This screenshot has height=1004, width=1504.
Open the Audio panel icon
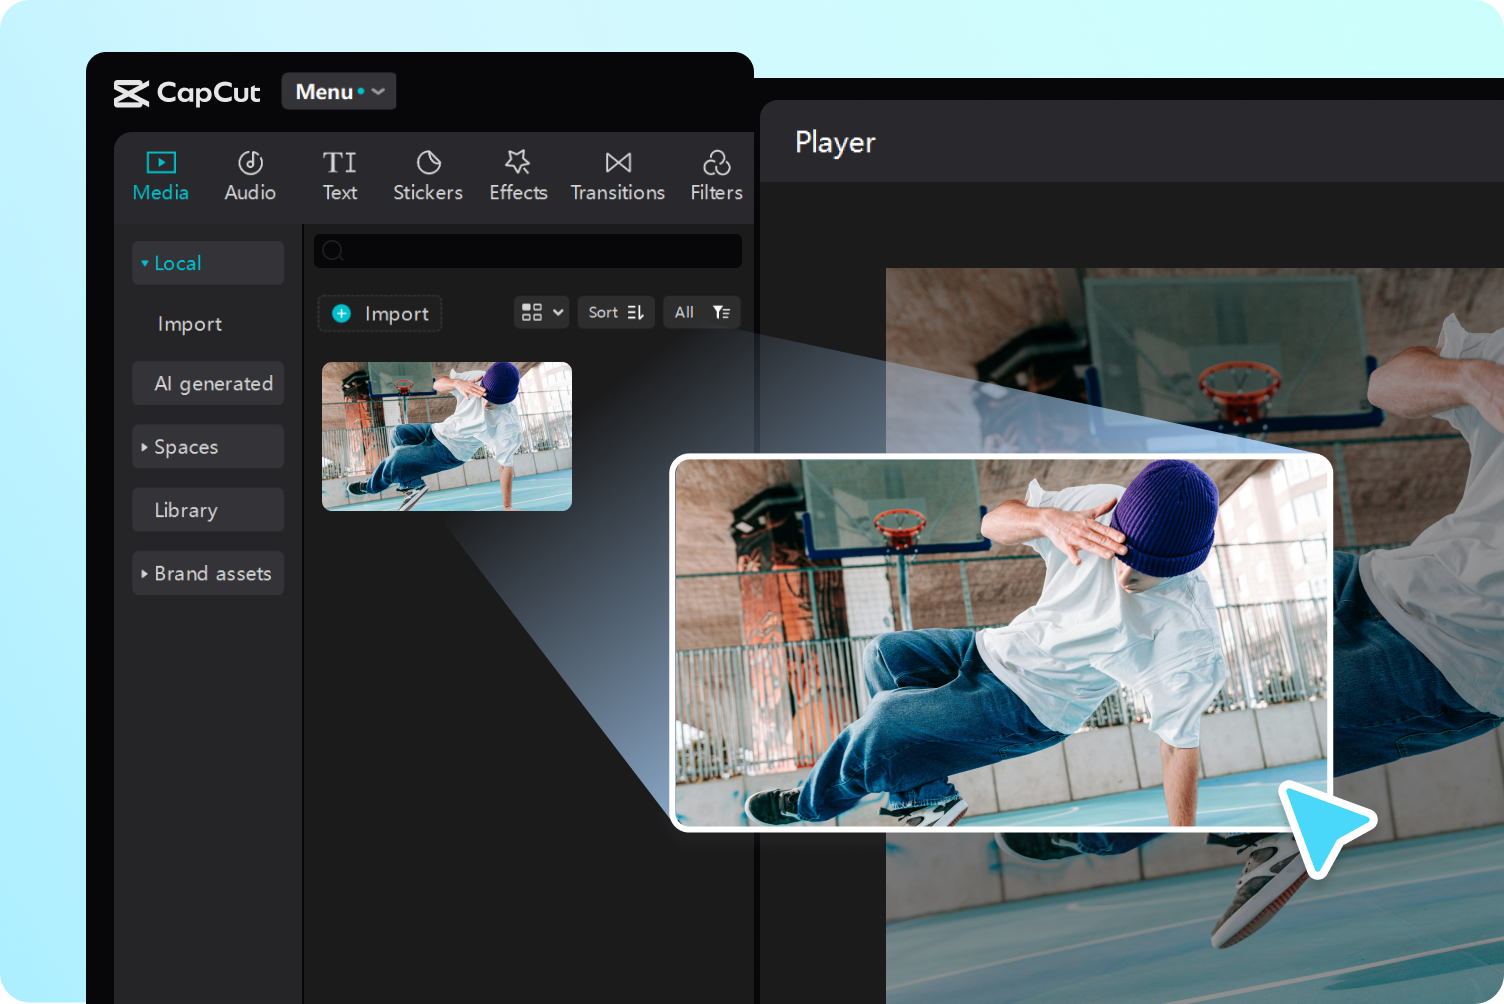click(250, 163)
